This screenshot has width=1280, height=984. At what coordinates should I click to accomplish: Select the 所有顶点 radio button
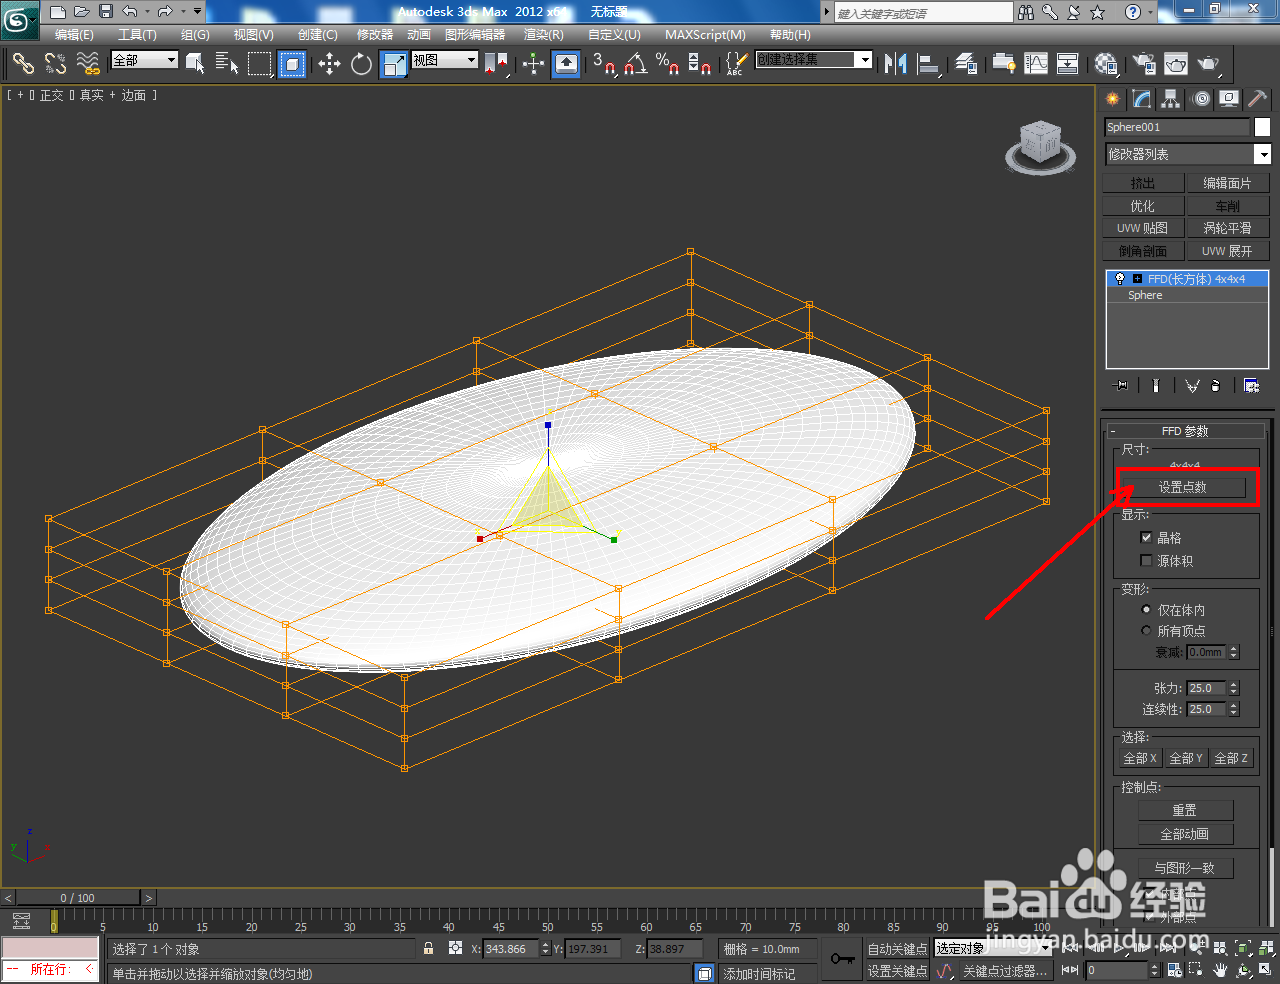[1146, 630]
